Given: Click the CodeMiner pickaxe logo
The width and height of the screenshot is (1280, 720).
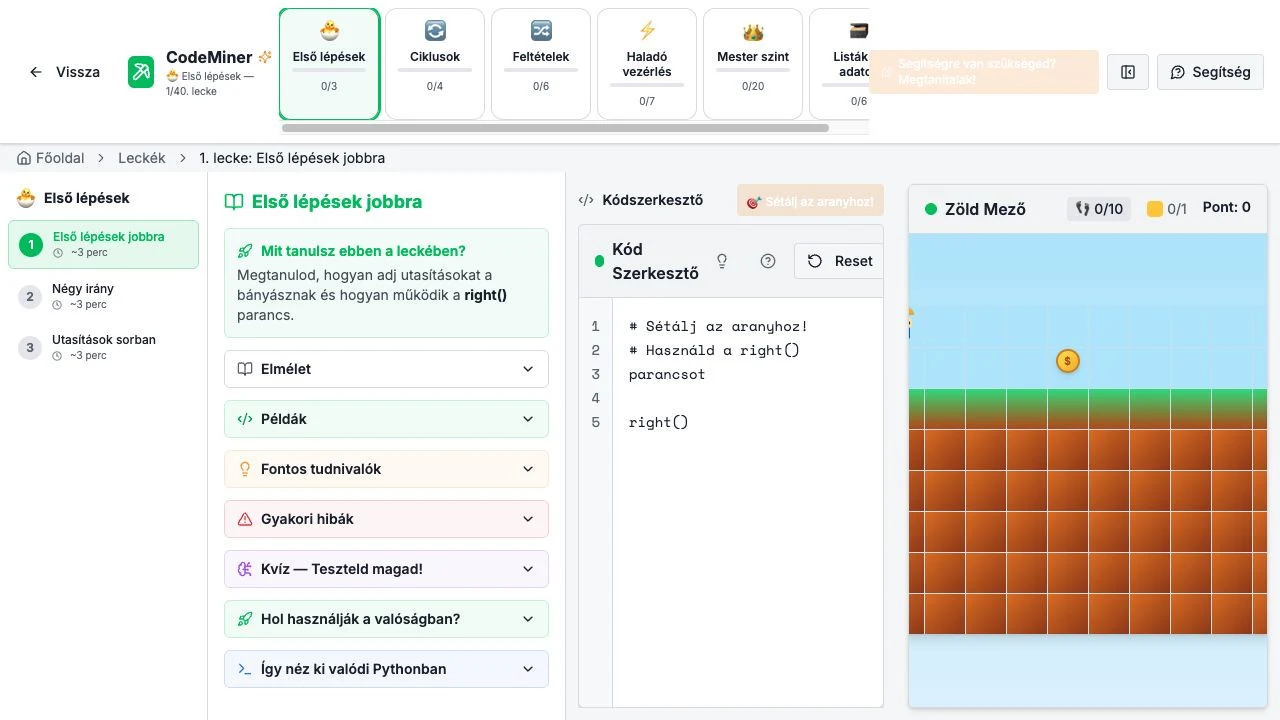Looking at the screenshot, I should point(141,72).
